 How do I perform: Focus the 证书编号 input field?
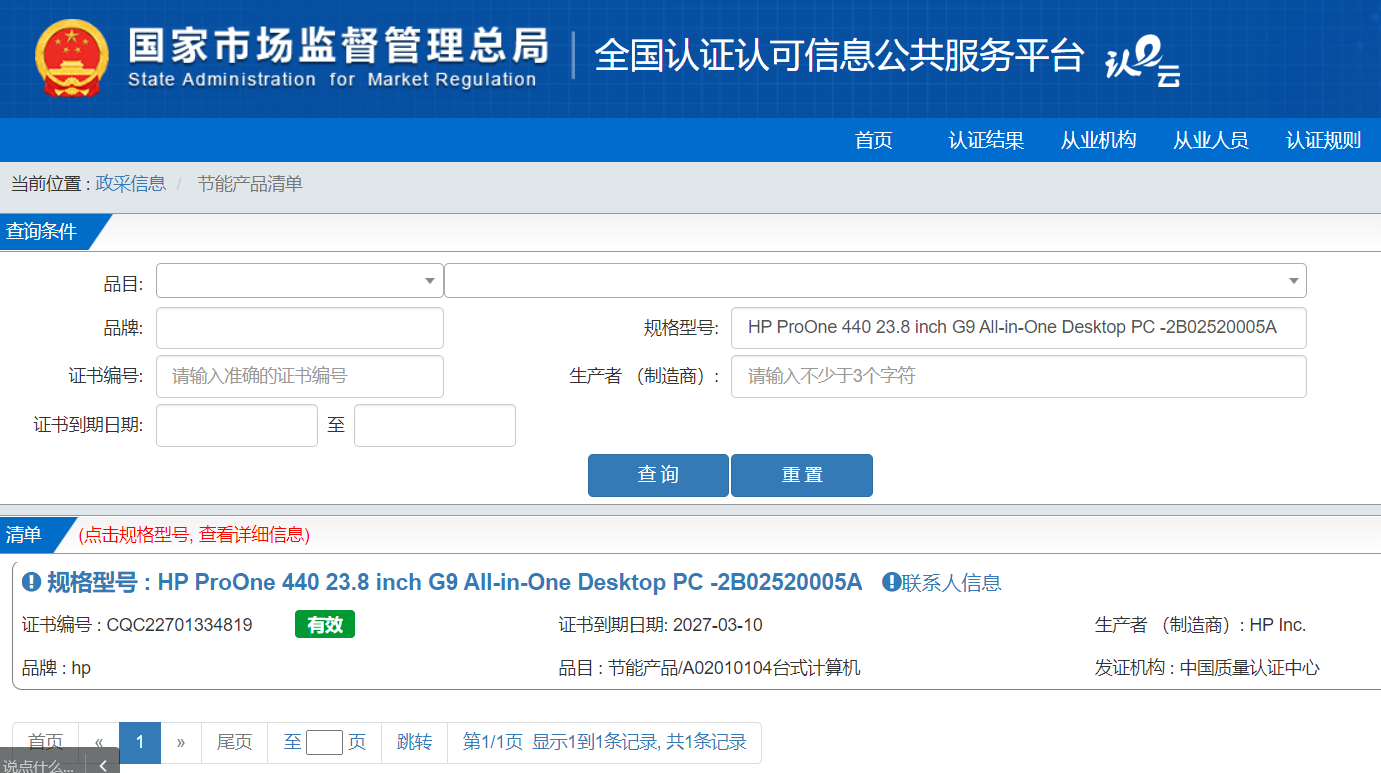300,376
